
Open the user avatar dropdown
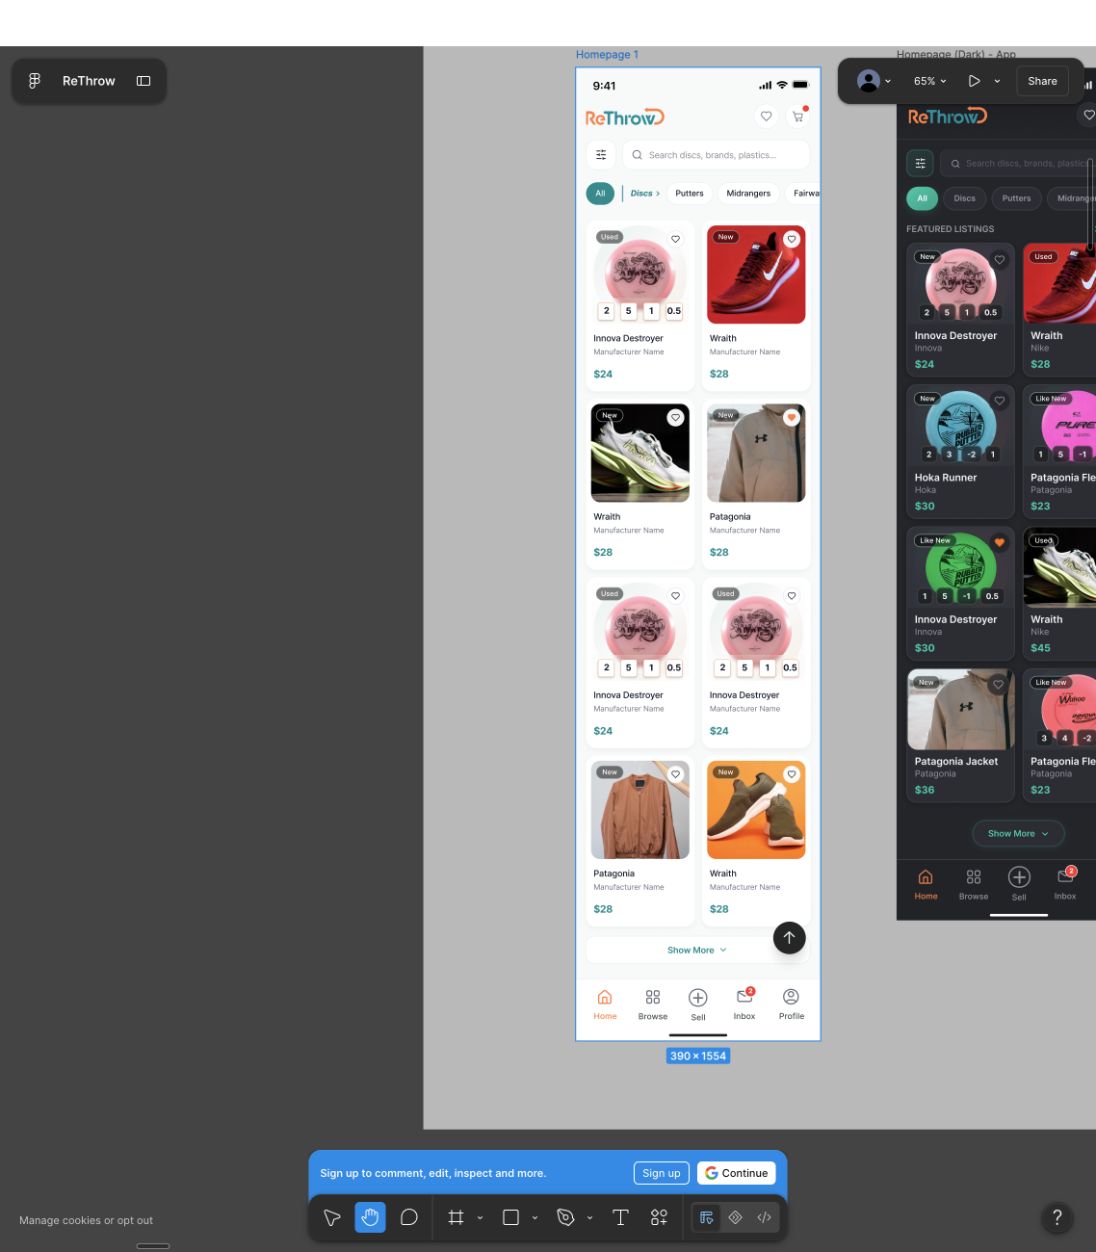pyautogui.click(x=874, y=81)
